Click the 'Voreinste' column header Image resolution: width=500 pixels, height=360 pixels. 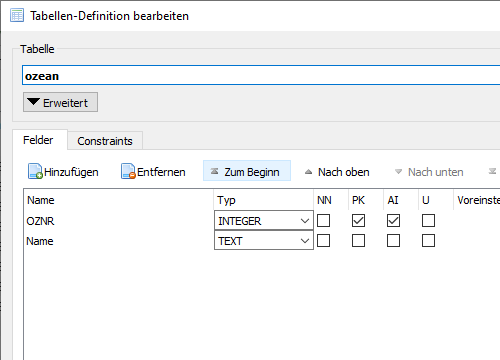pyautogui.click(x=477, y=200)
